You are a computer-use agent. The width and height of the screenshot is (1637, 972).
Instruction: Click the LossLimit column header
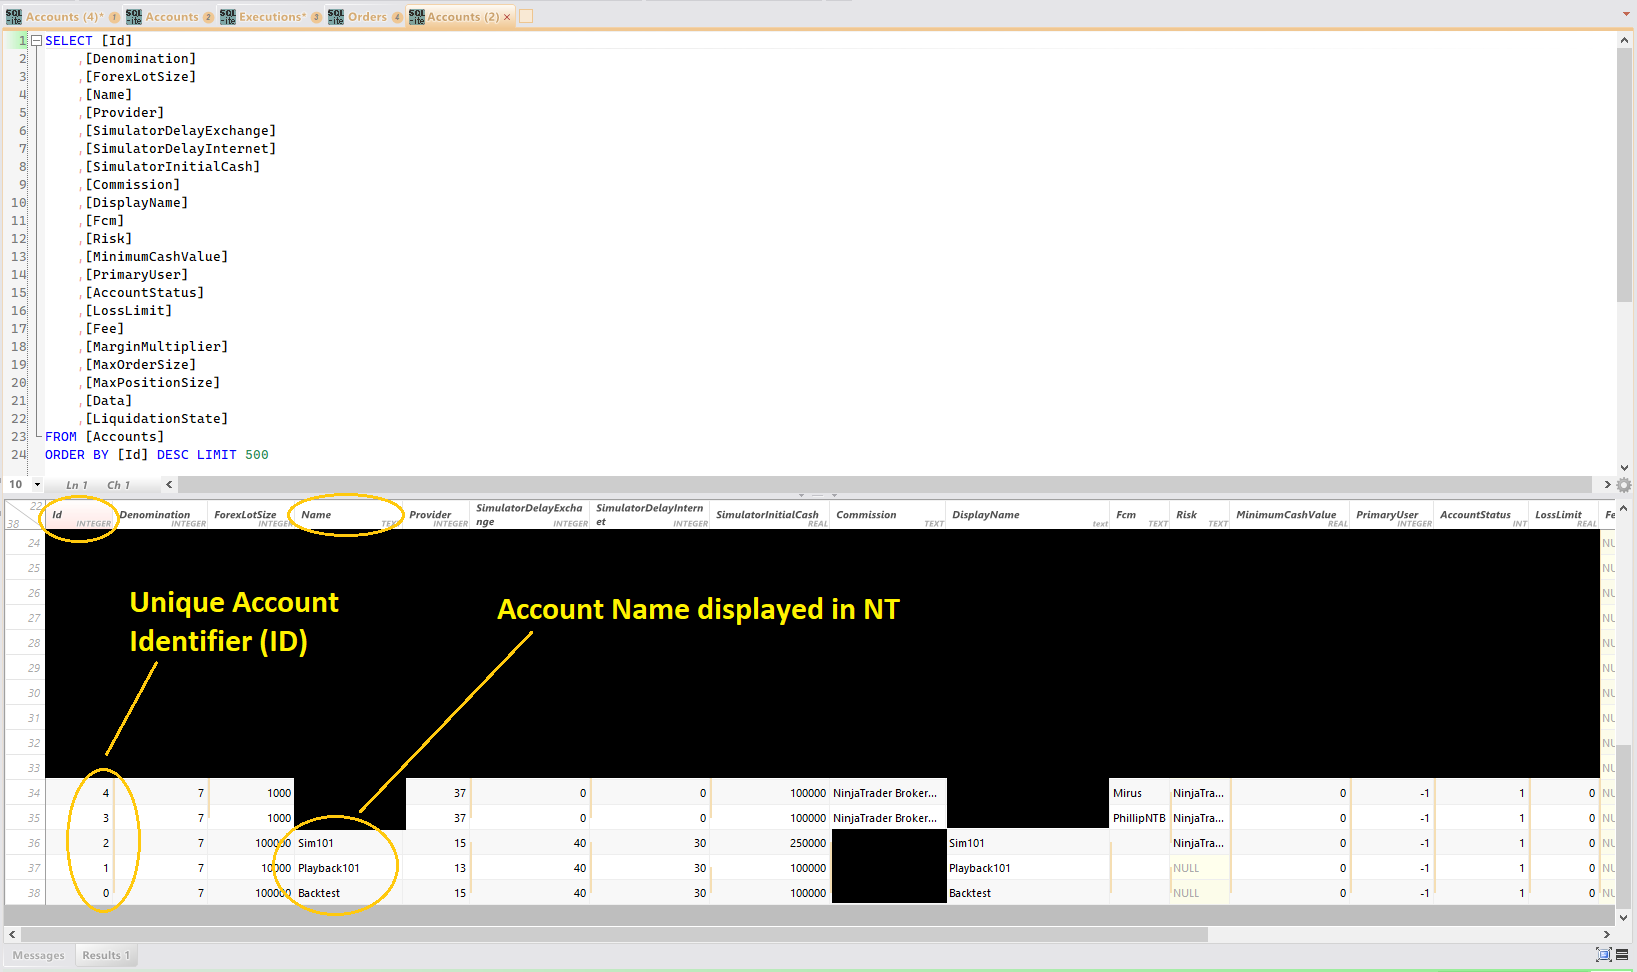[1565, 515]
